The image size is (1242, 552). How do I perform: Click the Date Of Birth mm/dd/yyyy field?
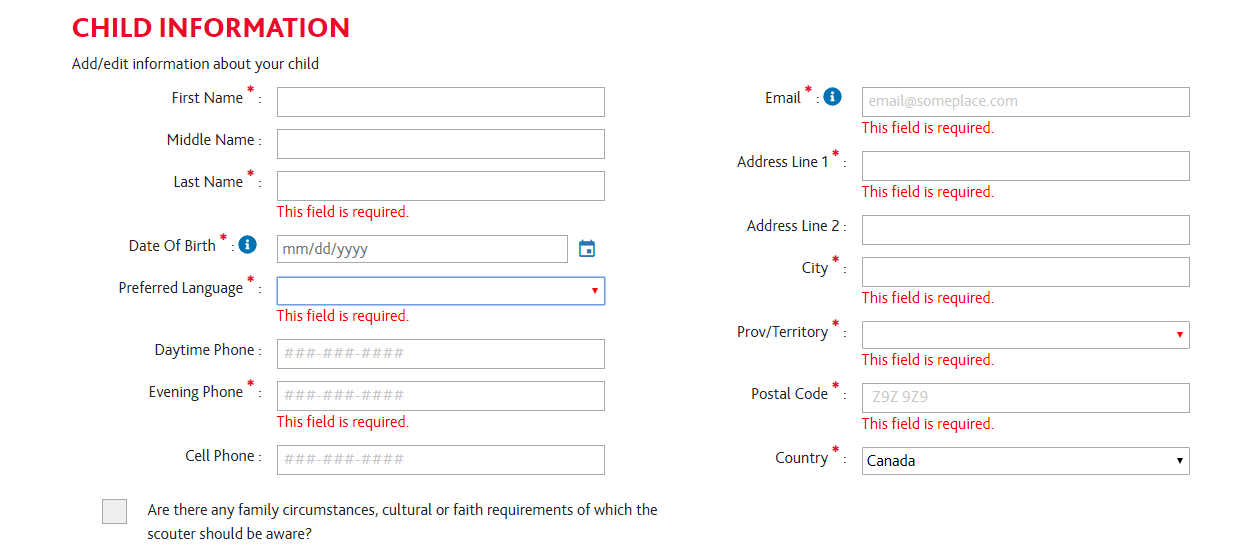(422, 249)
